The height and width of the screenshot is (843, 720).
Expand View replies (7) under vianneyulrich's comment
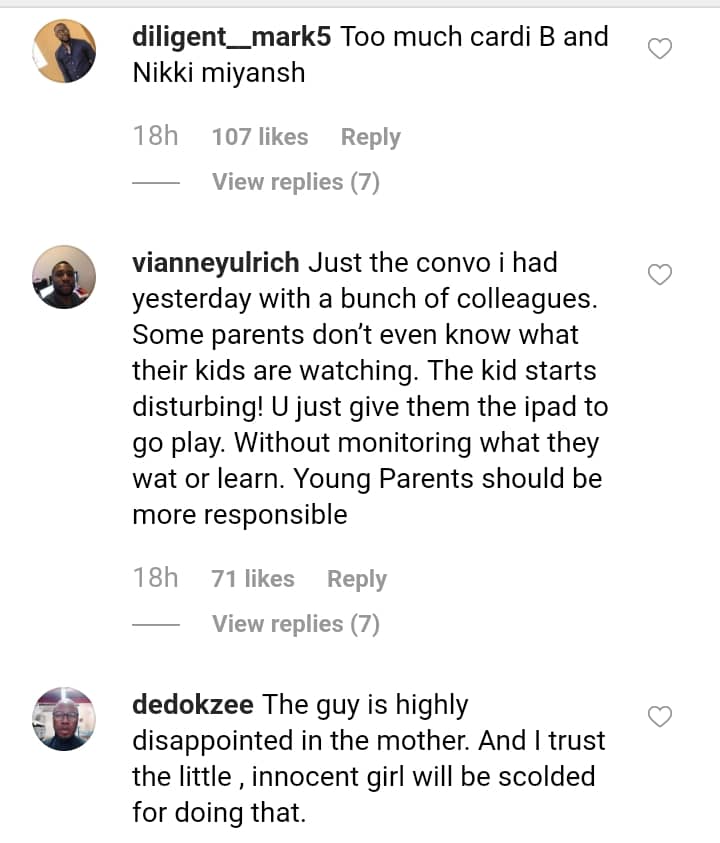[x=295, y=624]
